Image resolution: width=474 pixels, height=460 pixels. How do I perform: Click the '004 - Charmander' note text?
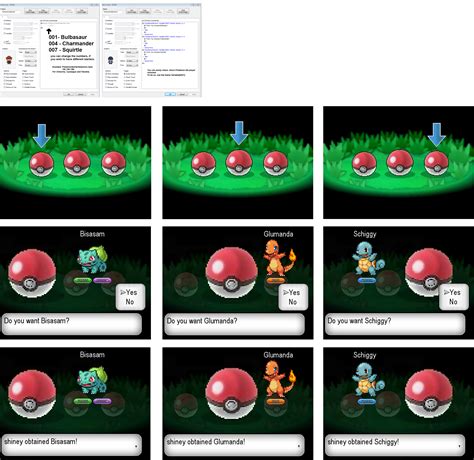[71, 43]
